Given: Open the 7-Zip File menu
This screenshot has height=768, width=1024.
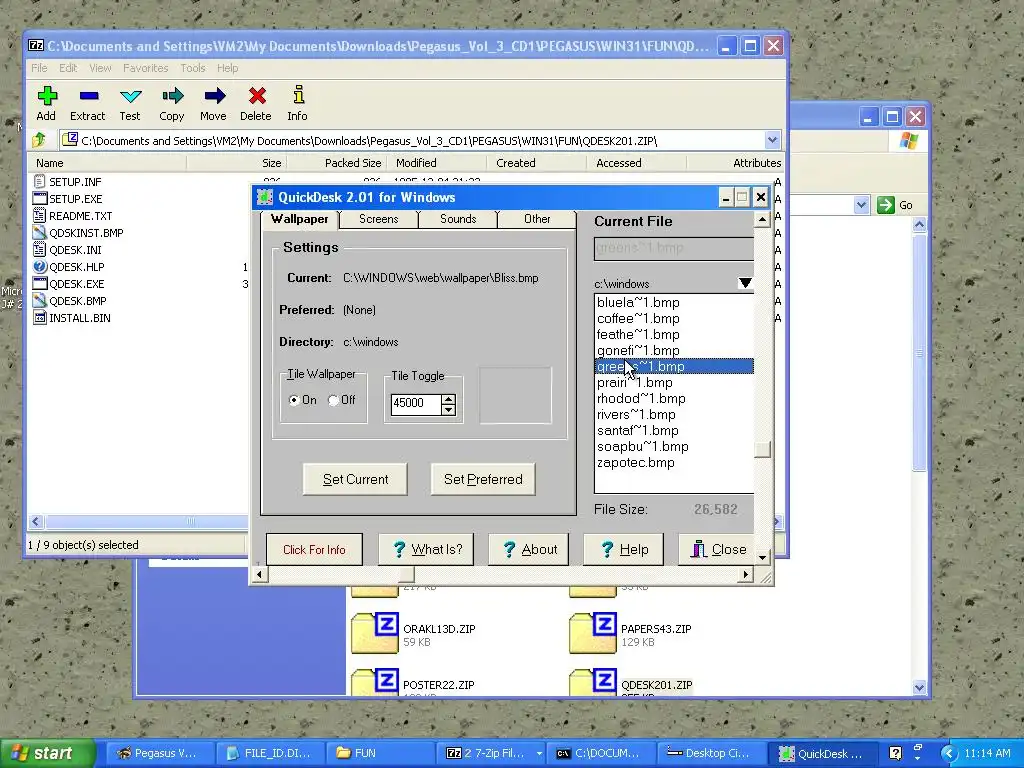Looking at the screenshot, I should [39, 68].
